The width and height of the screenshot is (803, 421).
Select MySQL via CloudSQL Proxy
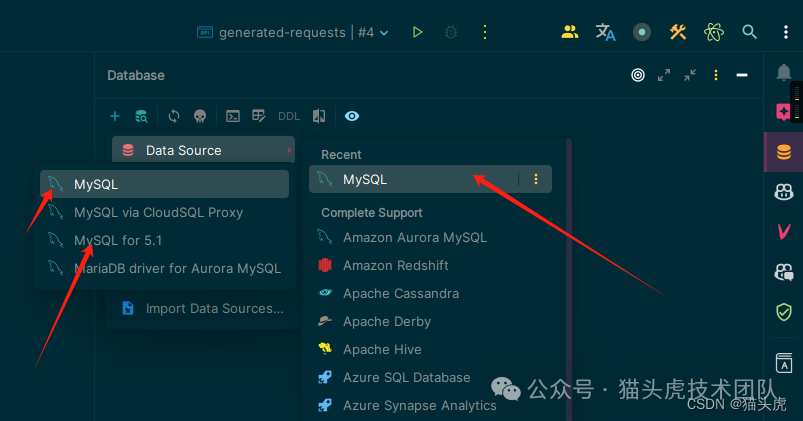click(x=164, y=212)
